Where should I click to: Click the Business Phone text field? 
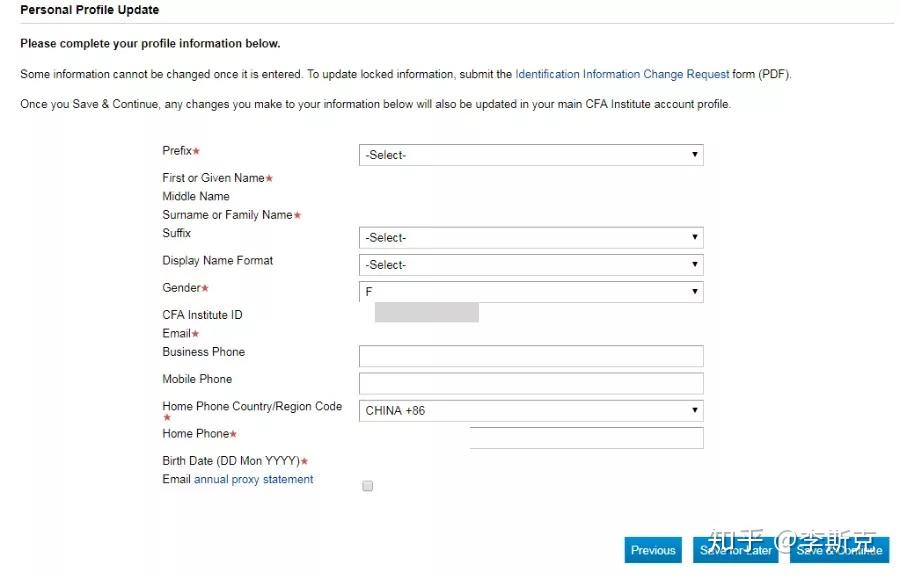530,356
